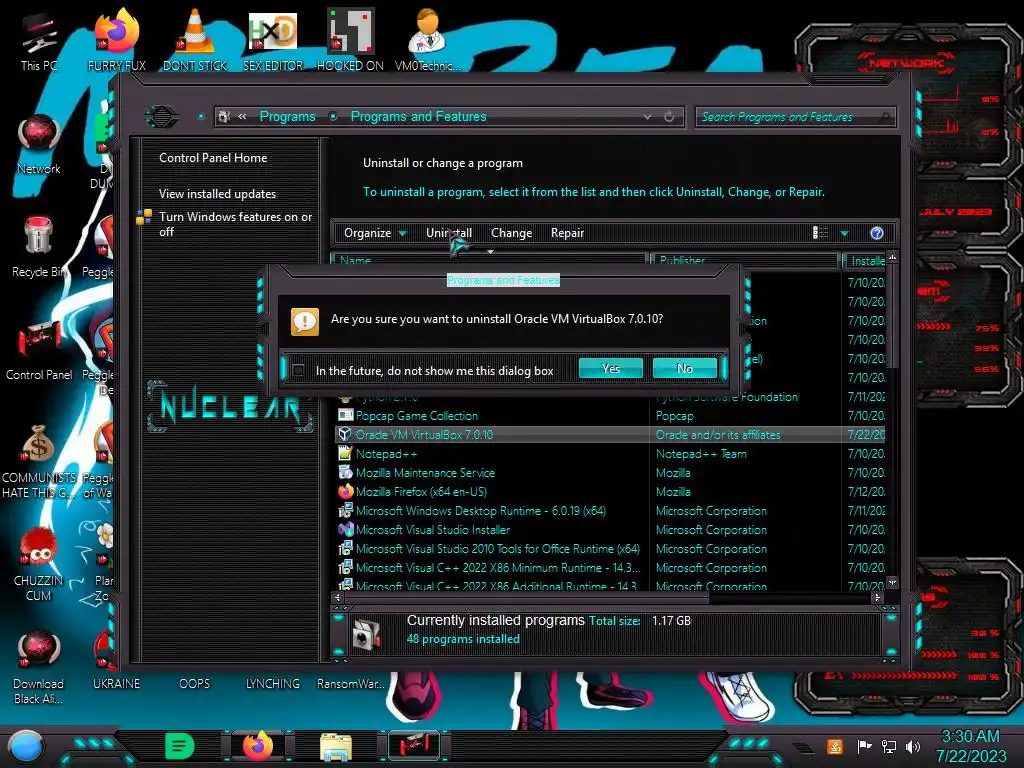This screenshot has width=1024, height=768.
Task: Focus the Search Programs and Features box
Action: coord(795,117)
